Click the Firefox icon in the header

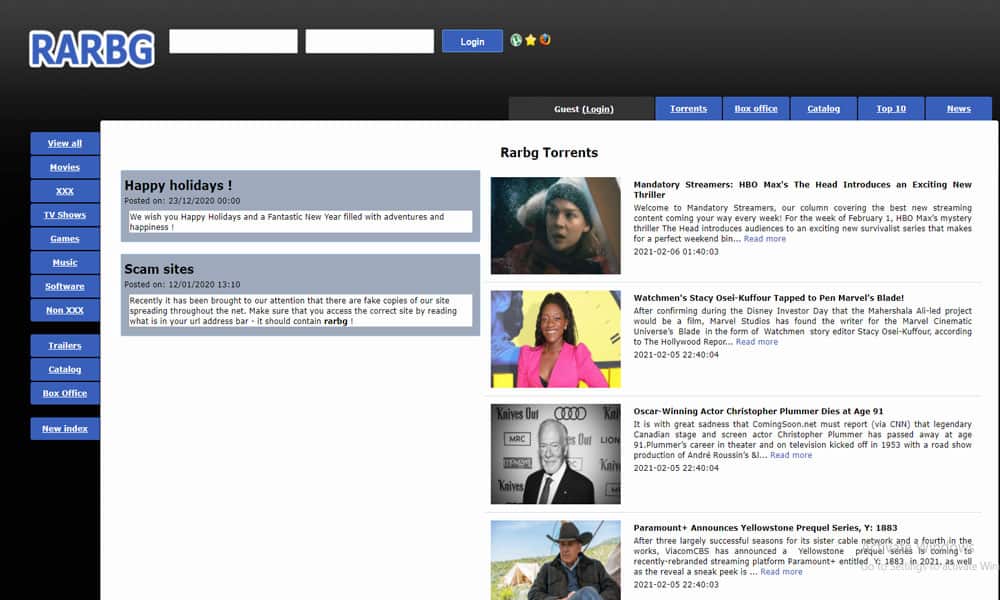pyautogui.click(x=545, y=40)
